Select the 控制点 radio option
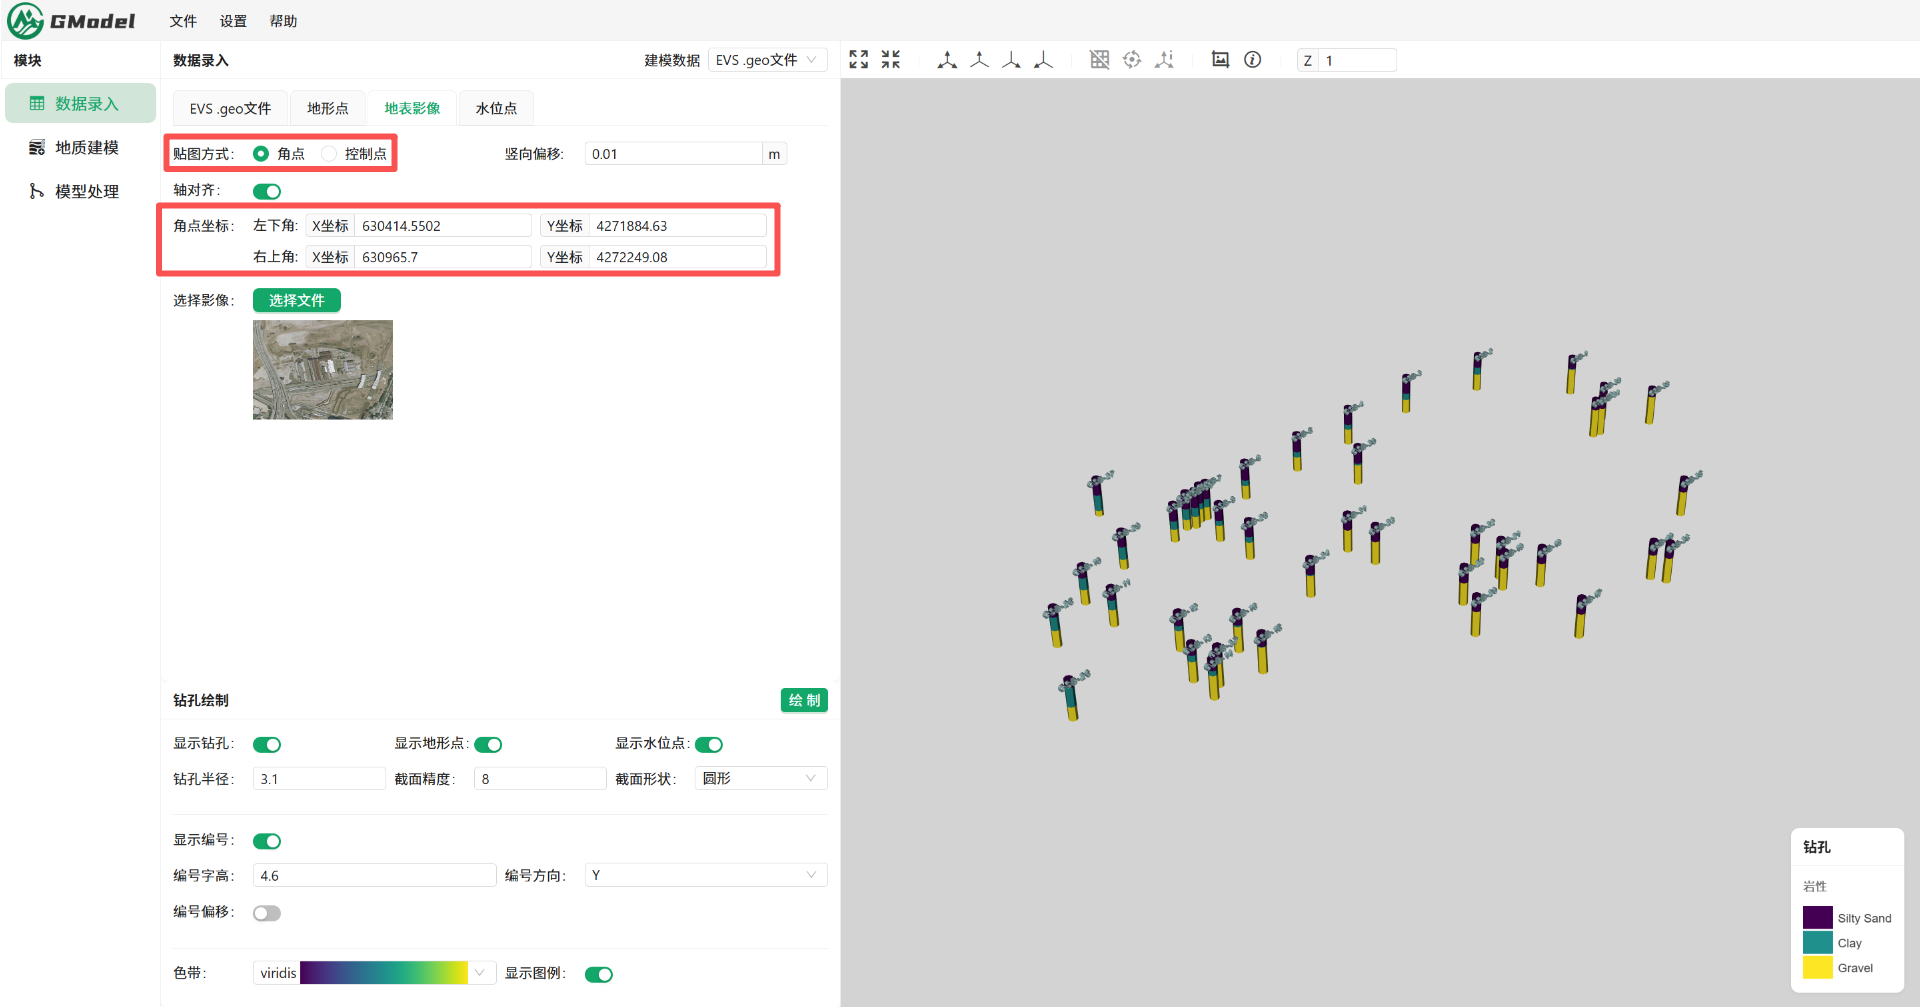Screen dimensions: 1920x1007 point(329,154)
